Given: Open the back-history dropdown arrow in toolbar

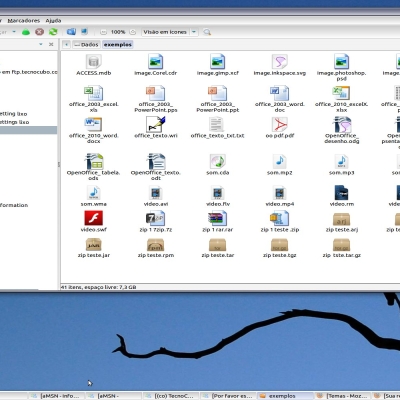Looking at the screenshot, I should point(14,32).
